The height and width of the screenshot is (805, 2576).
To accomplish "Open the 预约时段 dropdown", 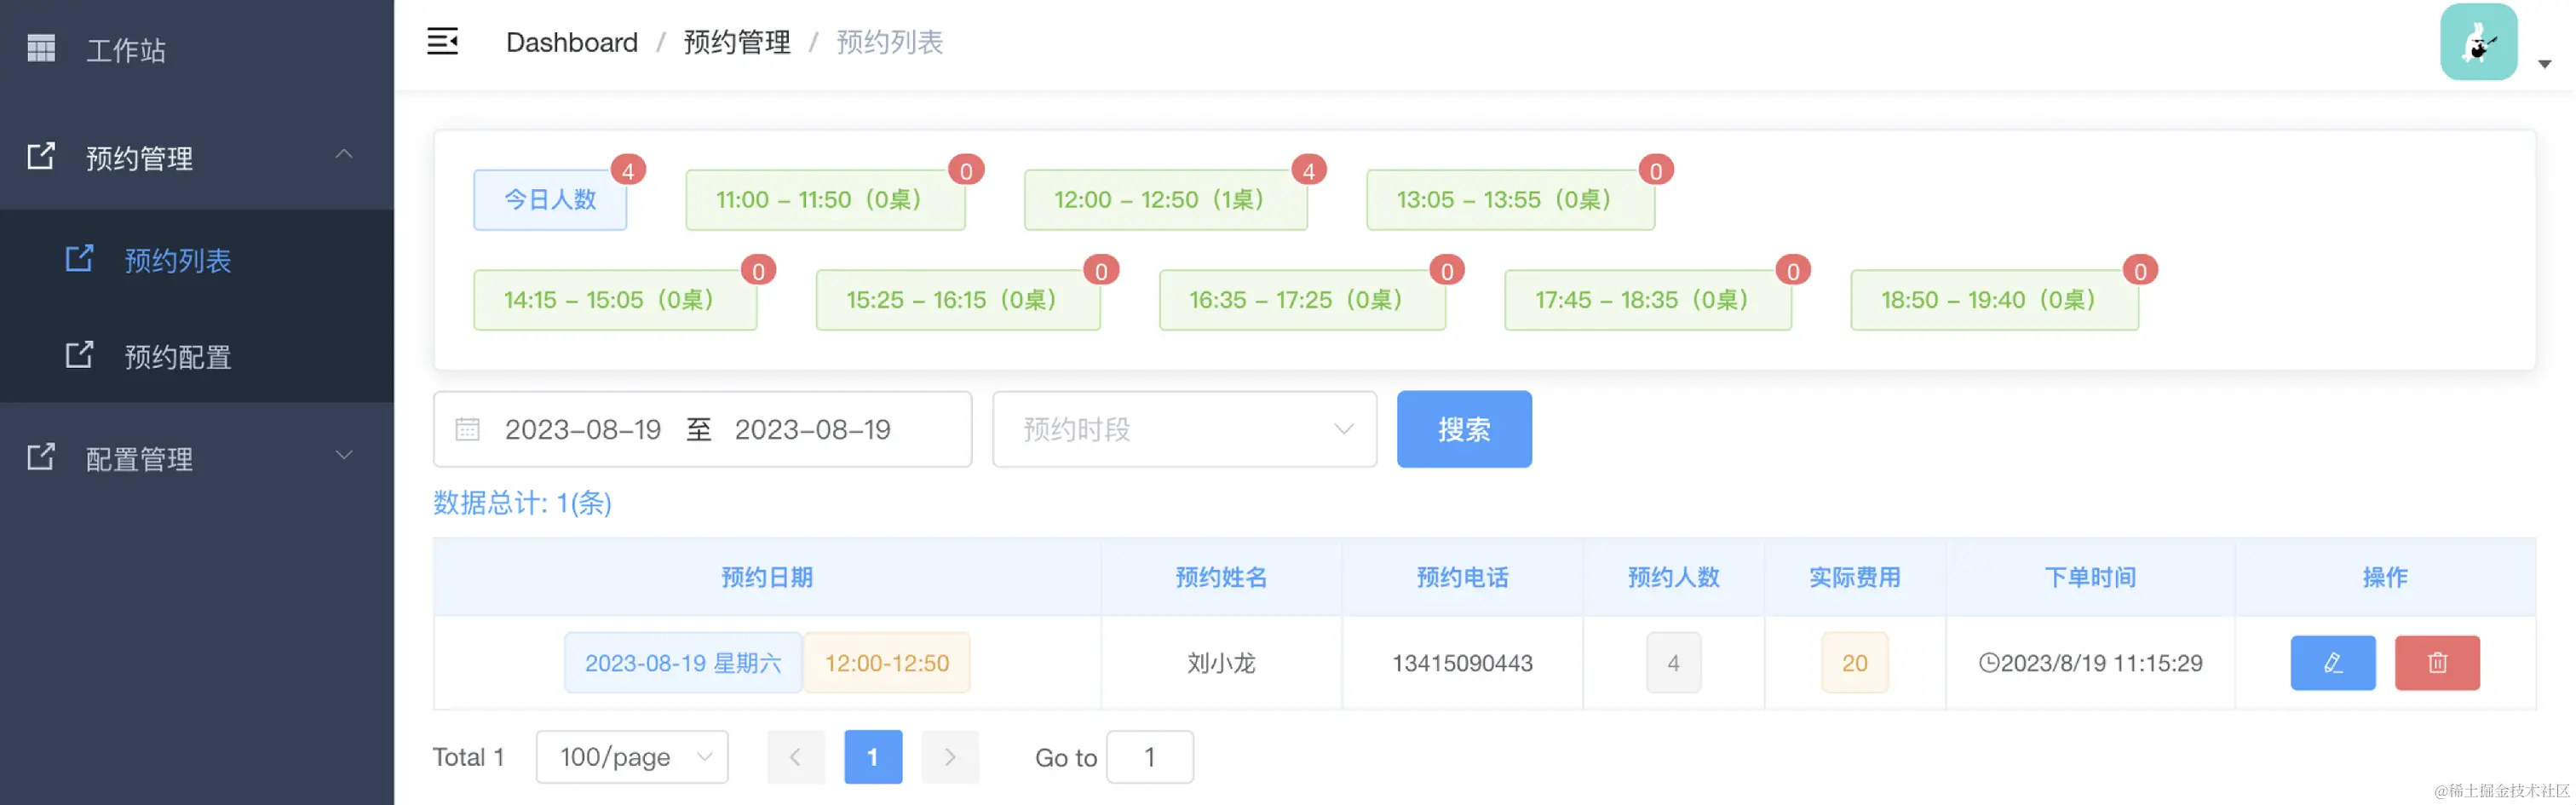I will click(1184, 429).
